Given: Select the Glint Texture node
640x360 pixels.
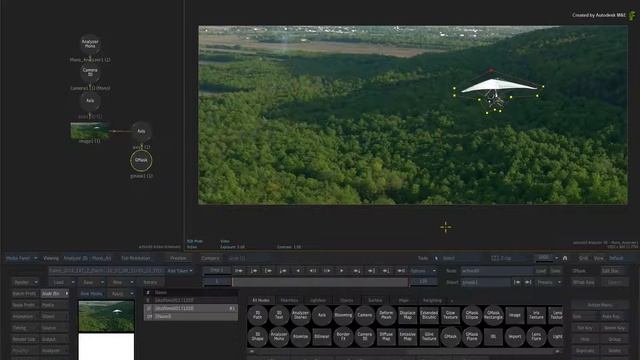Looking at the screenshot, I should [429, 337].
